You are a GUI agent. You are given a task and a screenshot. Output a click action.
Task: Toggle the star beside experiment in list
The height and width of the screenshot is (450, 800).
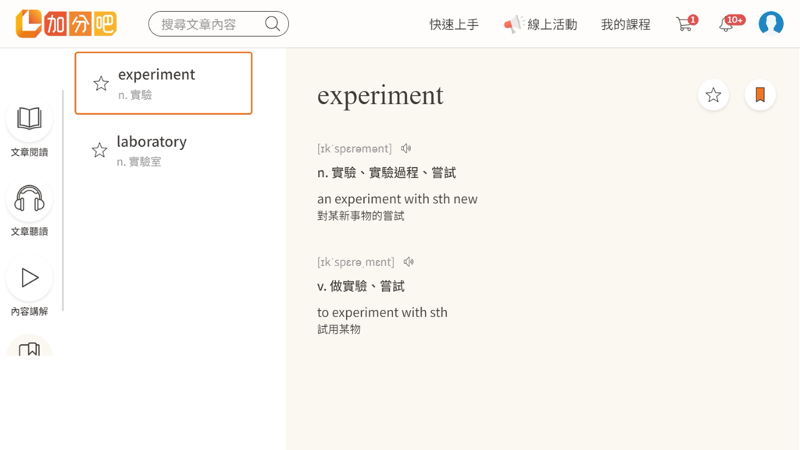[101, 84]
